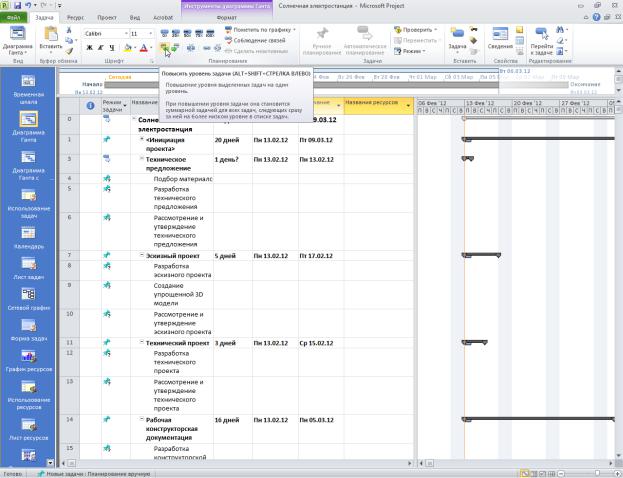Select row header of task 7
This screenshot has width=623, height=478.
pos(70,255)
